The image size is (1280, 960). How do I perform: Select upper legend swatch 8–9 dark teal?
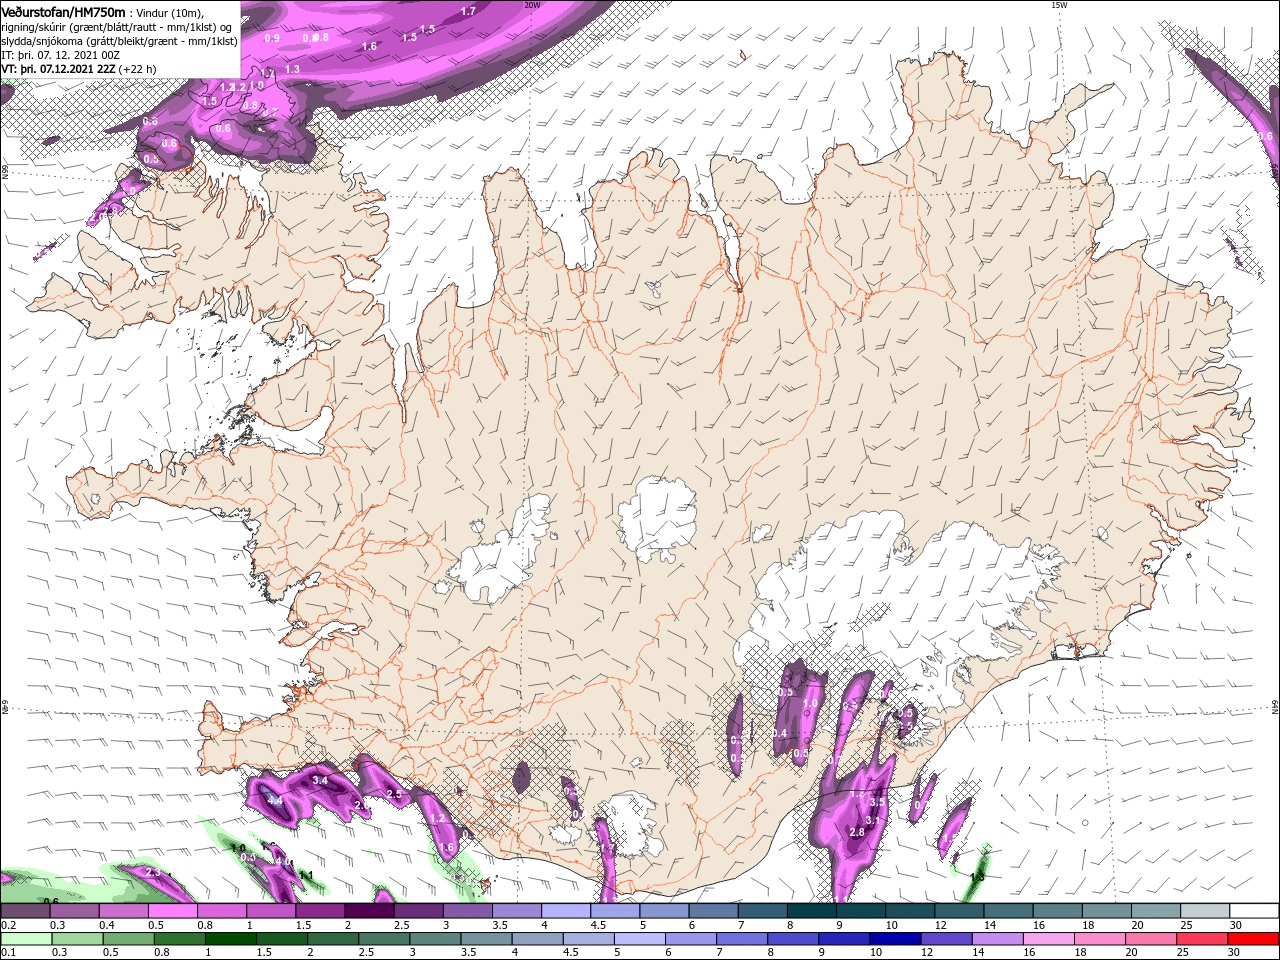pos(810,911)
